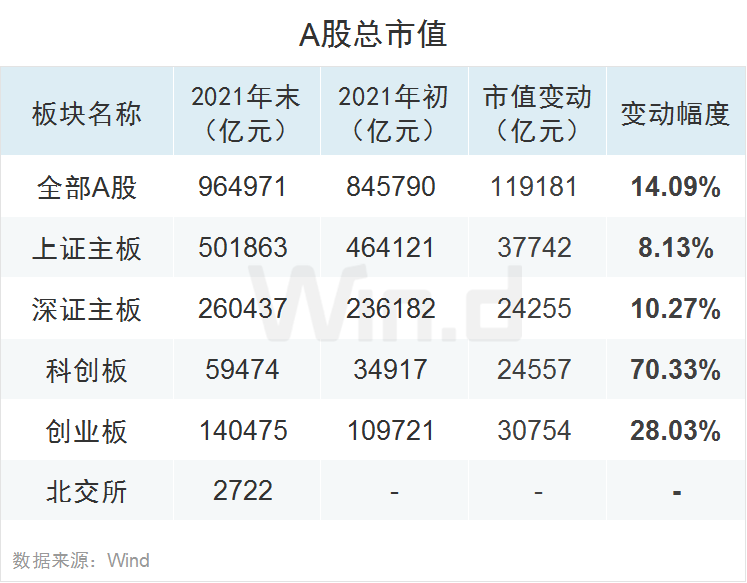This screenshot has height=583, width=747.
Task: Select the 全部A股 row label
Action: coord(87,187)
